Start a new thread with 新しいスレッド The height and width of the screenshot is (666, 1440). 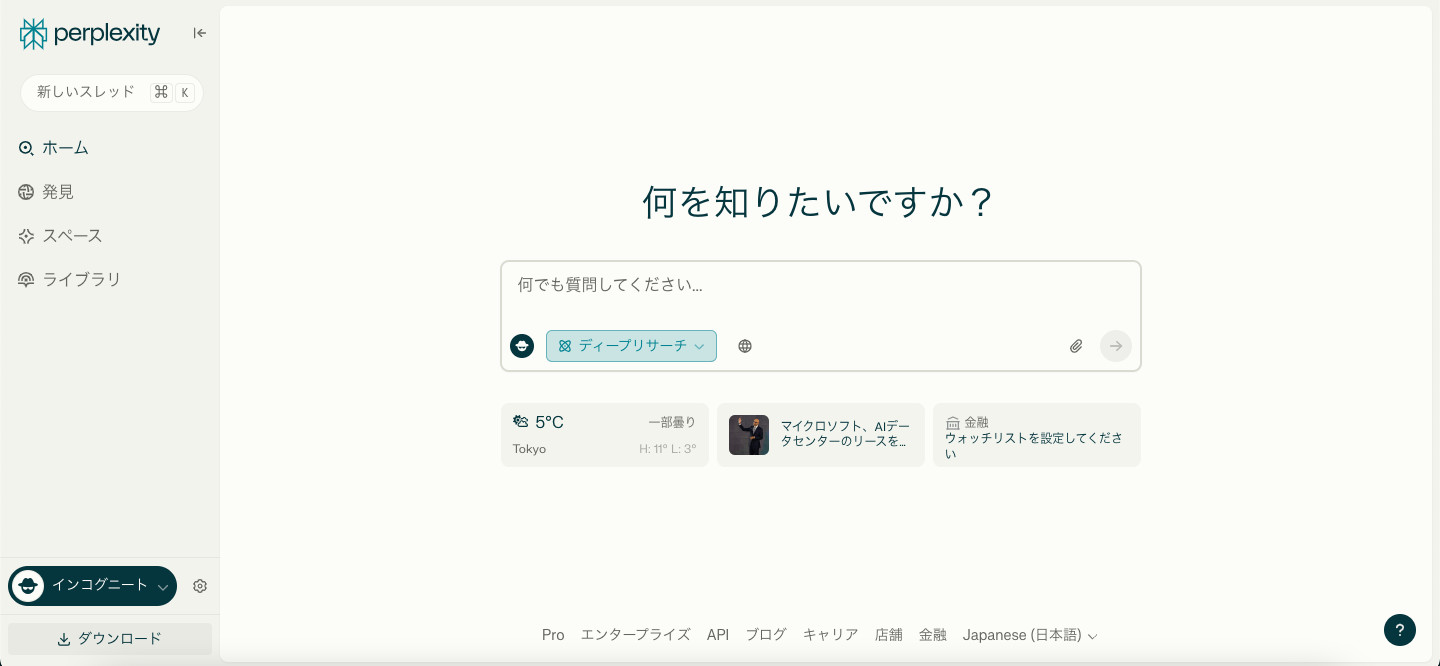pyautogui.click(x=112, y=92)
